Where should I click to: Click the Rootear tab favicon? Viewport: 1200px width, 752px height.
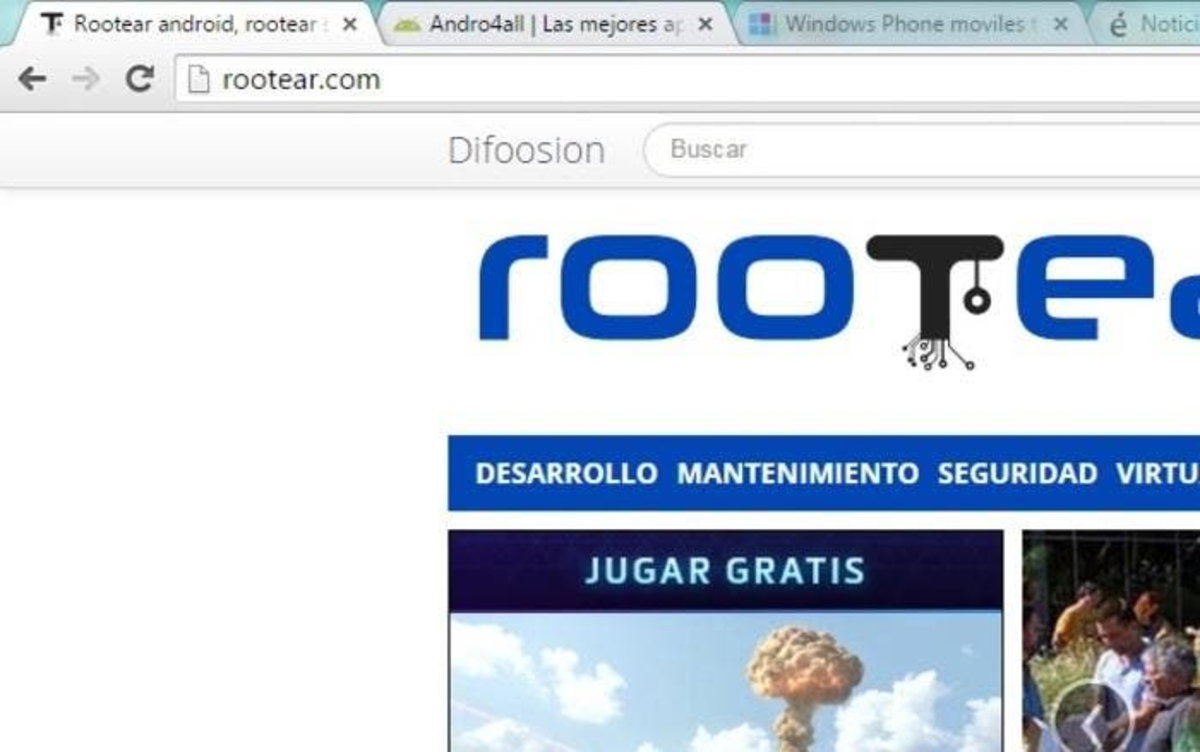(52, 24)
